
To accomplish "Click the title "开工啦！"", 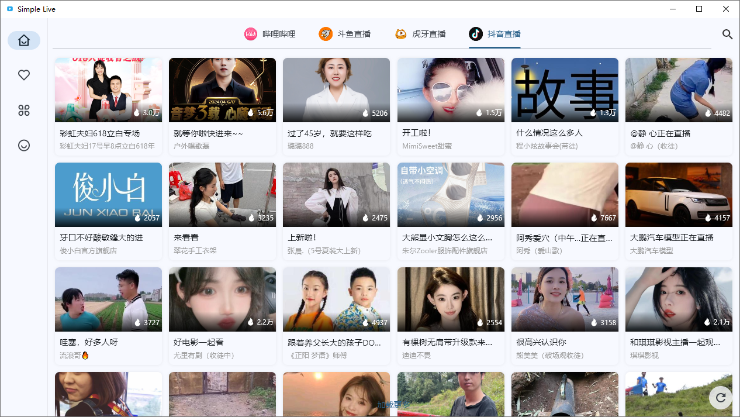I will 416,133.
